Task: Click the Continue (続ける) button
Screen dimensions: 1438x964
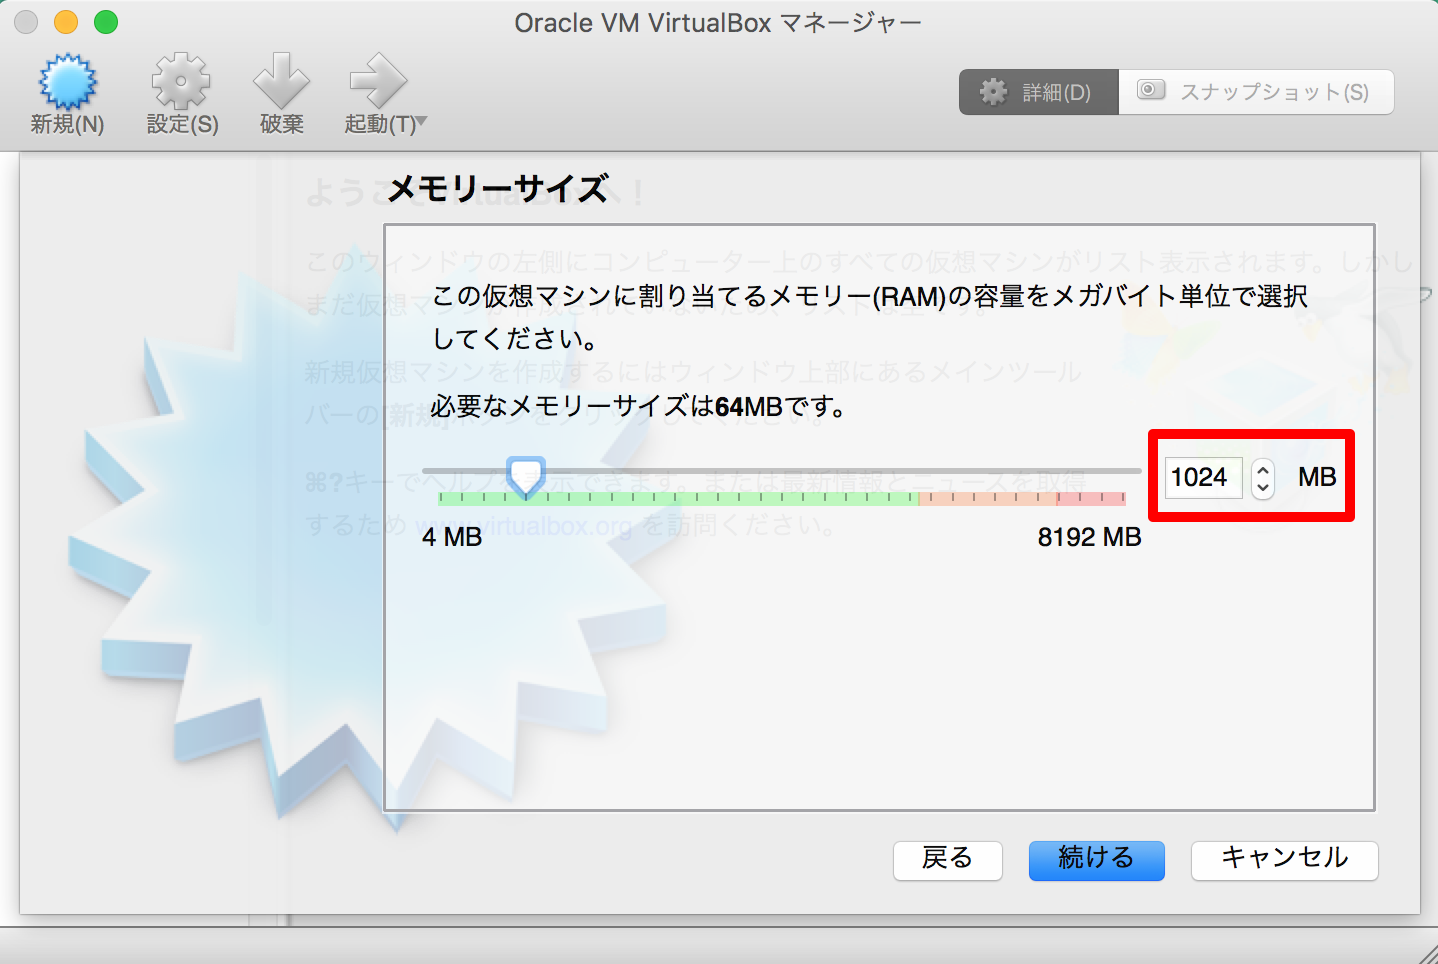Action: [1096, 859]
